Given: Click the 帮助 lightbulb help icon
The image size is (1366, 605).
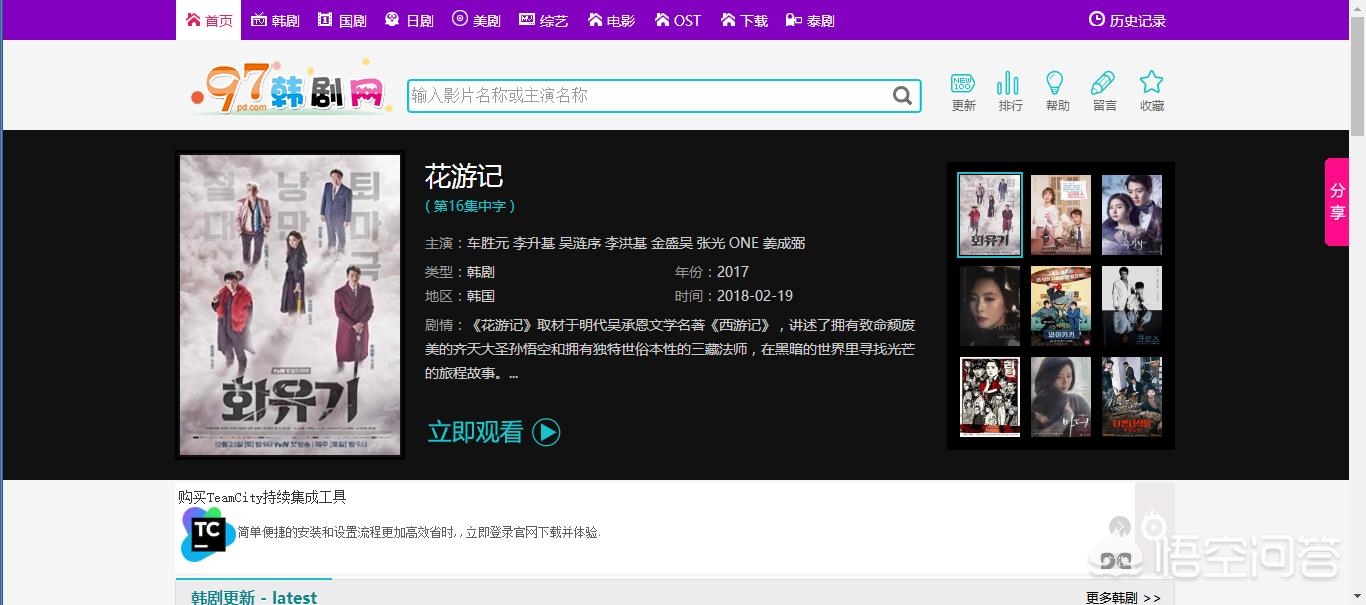Looking at the screenshot, I should [1056, 92].
